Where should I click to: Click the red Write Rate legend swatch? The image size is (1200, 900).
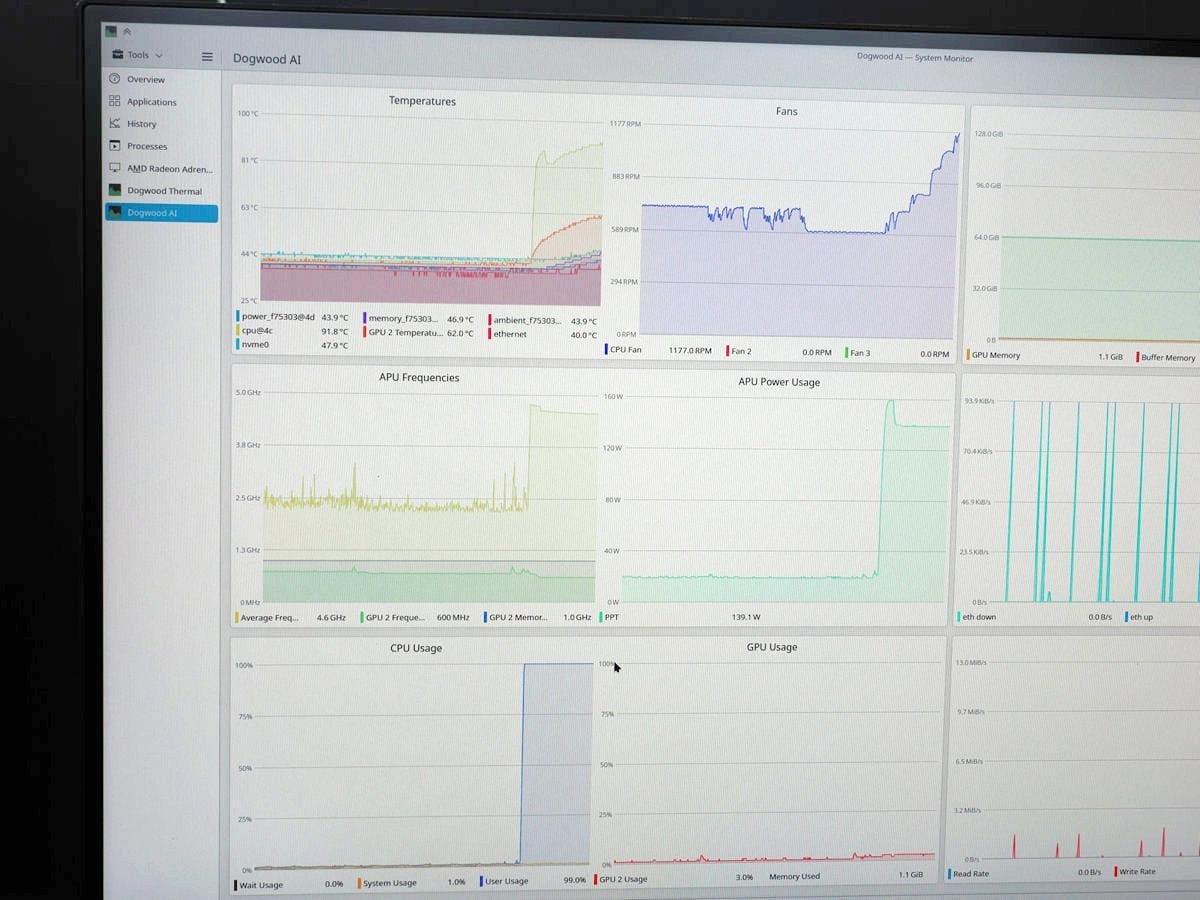(1115, 872)
